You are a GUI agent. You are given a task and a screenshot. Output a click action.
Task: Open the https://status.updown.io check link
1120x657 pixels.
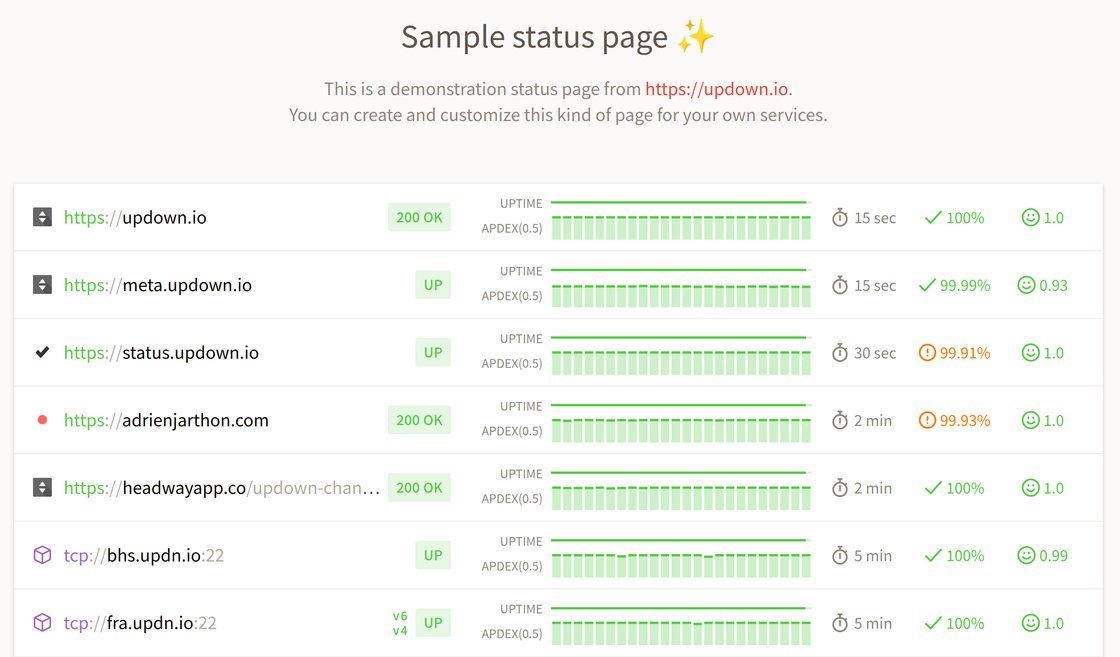coord(161,352)
